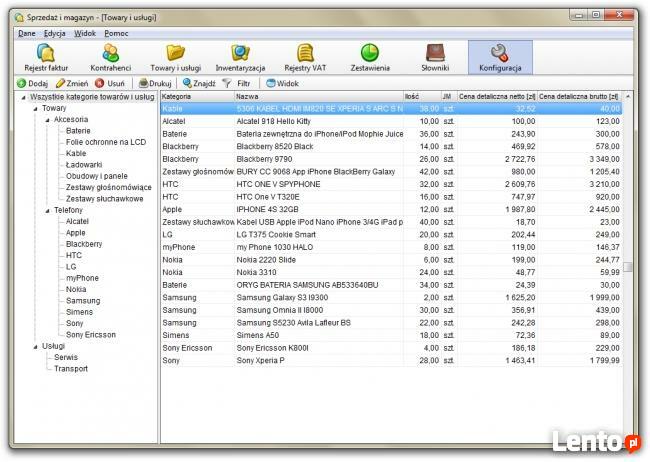Open the Rejestr faktur module icon
The width and height of the screenshot is (650, 462).
tap(45, 57)
